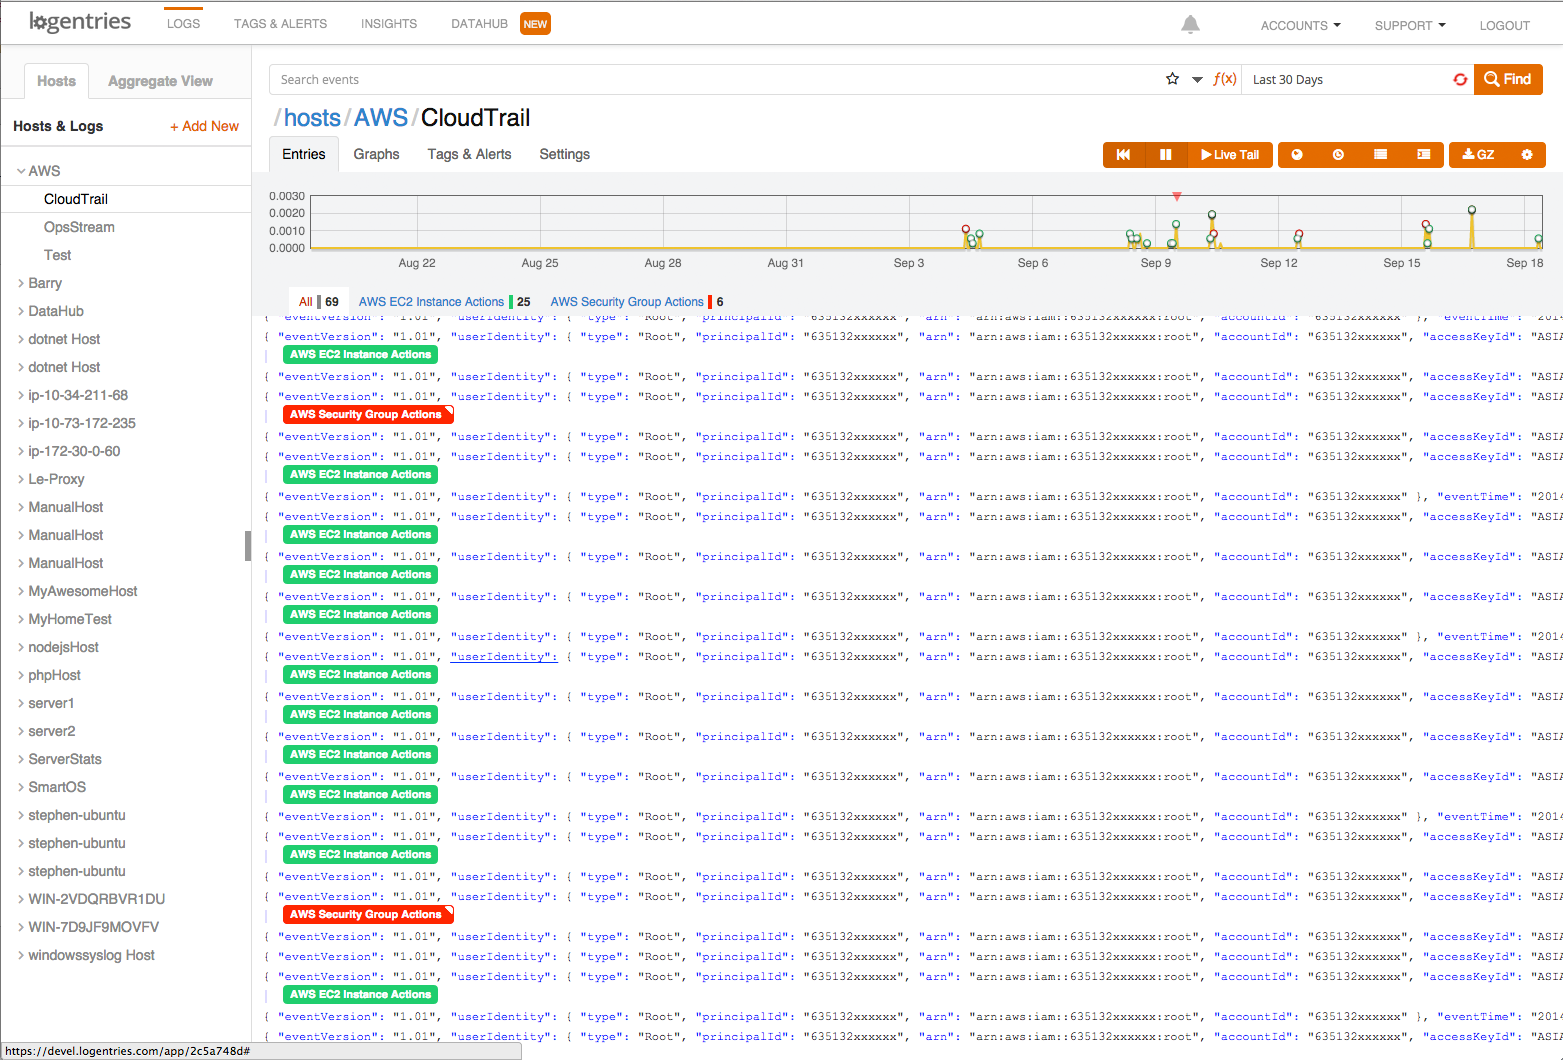
Task: Open the Accounts dropdown menu
Action: click(1299, 26)
